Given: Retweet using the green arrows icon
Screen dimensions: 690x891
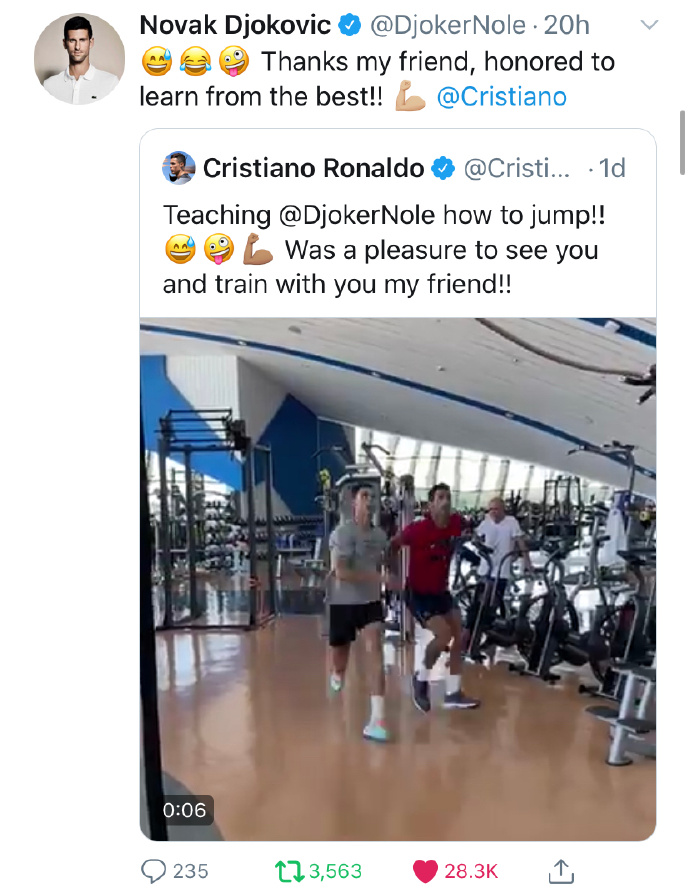Looking at the screenshot, I should 290,871.
